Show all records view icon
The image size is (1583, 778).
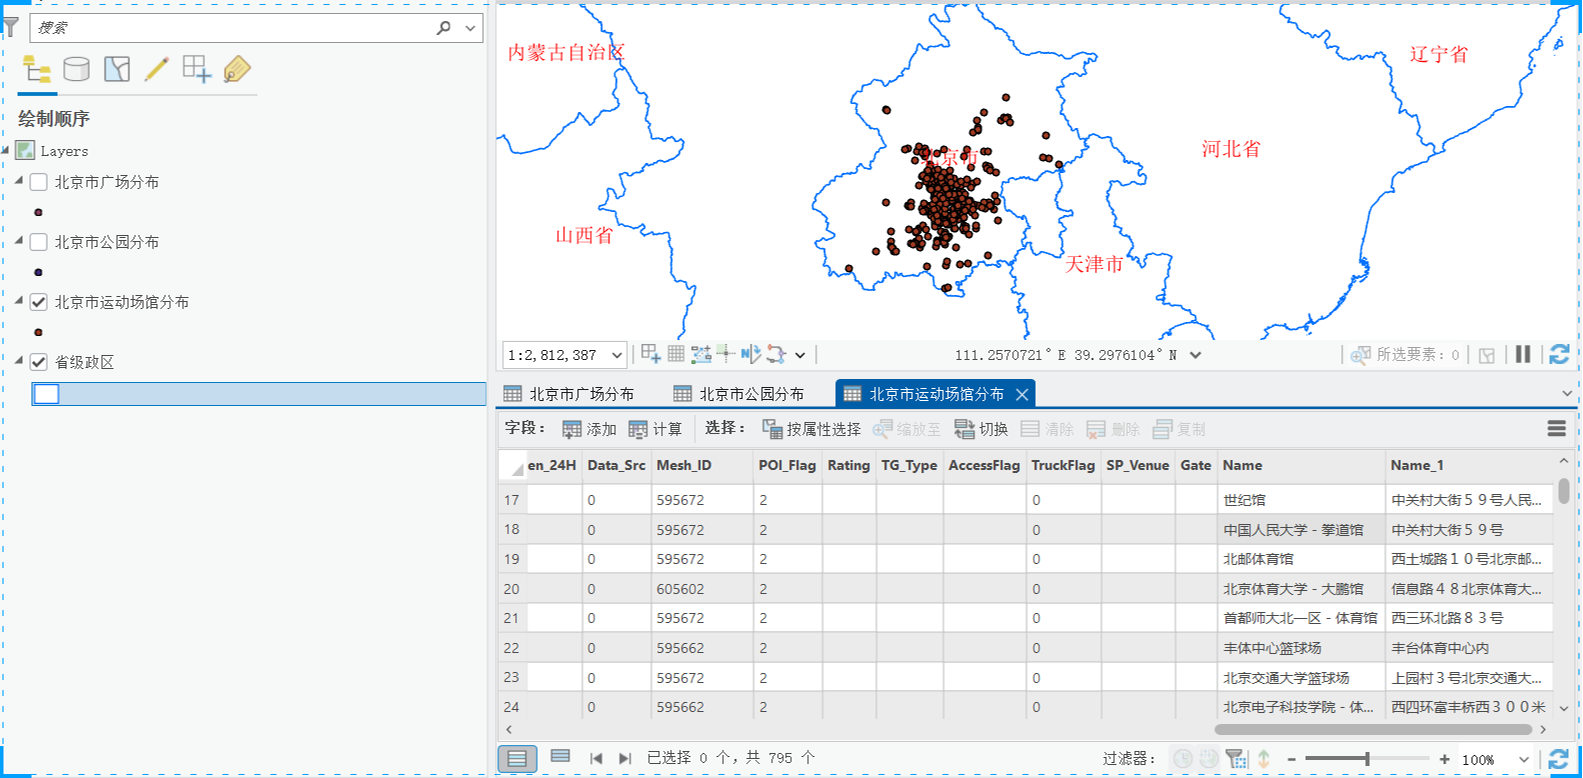click(x=517, y=758)
